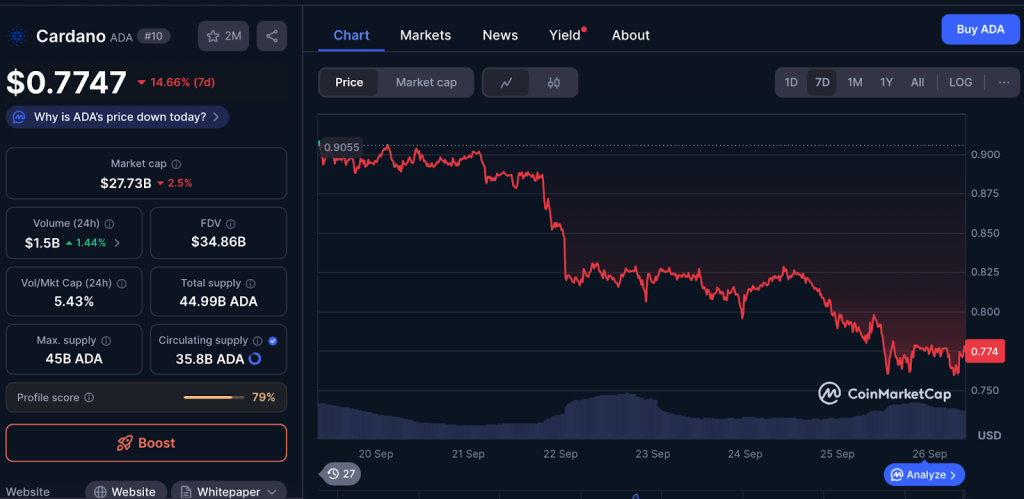
Task: Open the Yield tab
Action: pyautogui.click(x=565, y=35)
